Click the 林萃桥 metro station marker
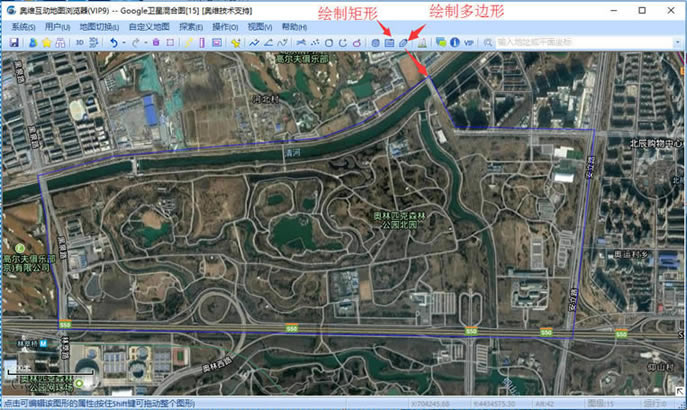 (x=43, y=343)
